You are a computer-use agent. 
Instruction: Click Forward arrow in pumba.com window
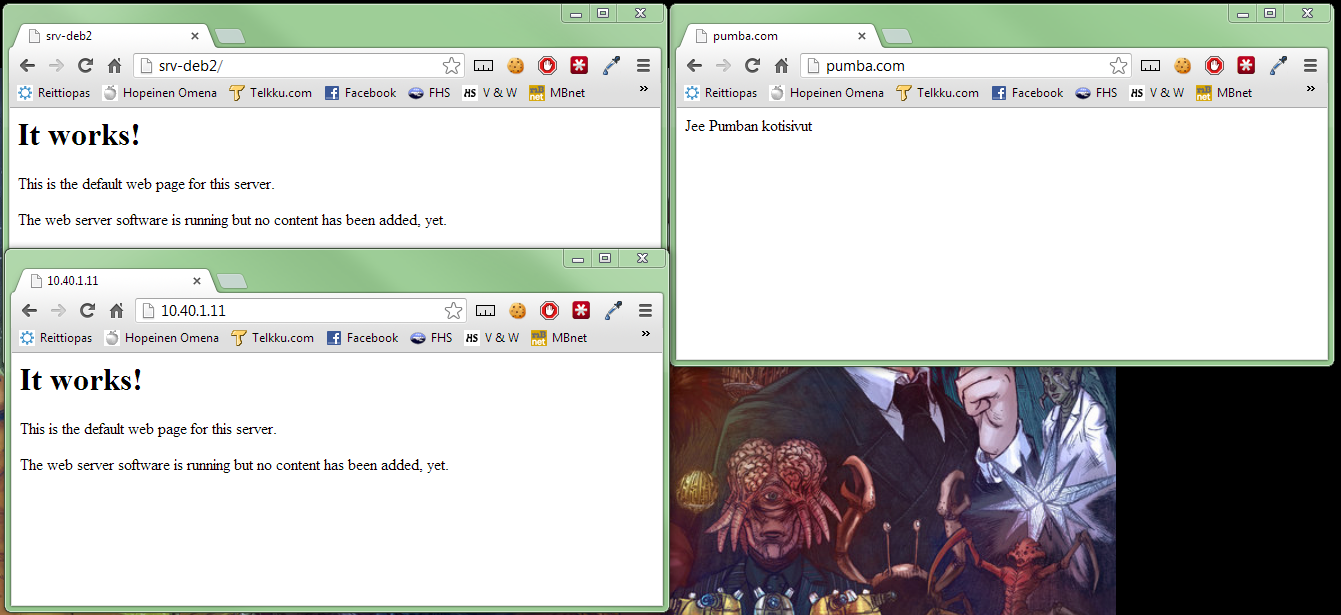coord(724,66)
